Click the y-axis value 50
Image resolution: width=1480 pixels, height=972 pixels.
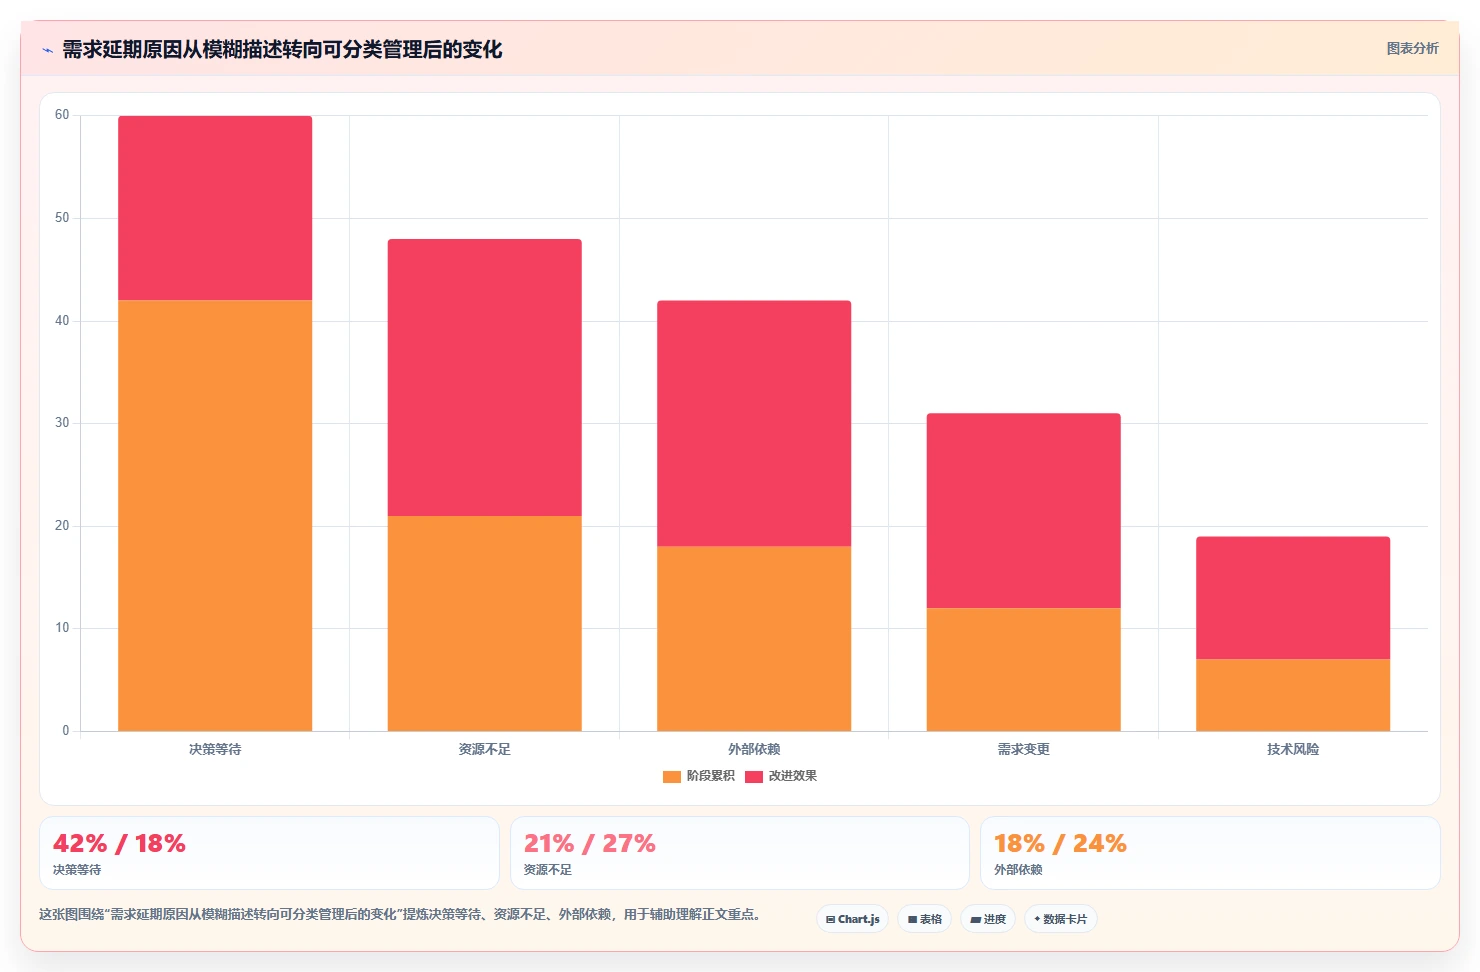(62, 218)
